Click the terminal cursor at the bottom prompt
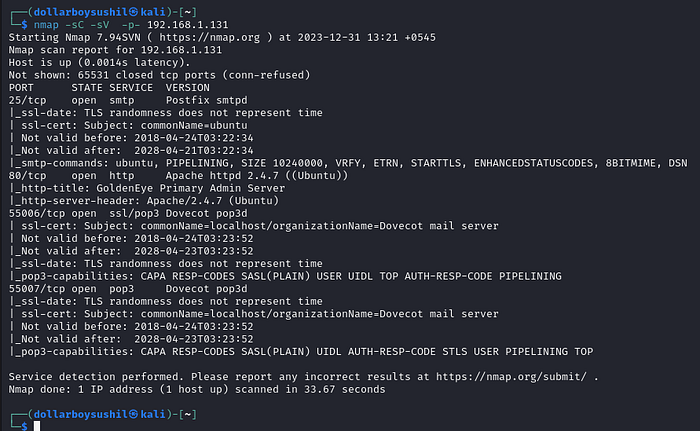 coord(37,426)
